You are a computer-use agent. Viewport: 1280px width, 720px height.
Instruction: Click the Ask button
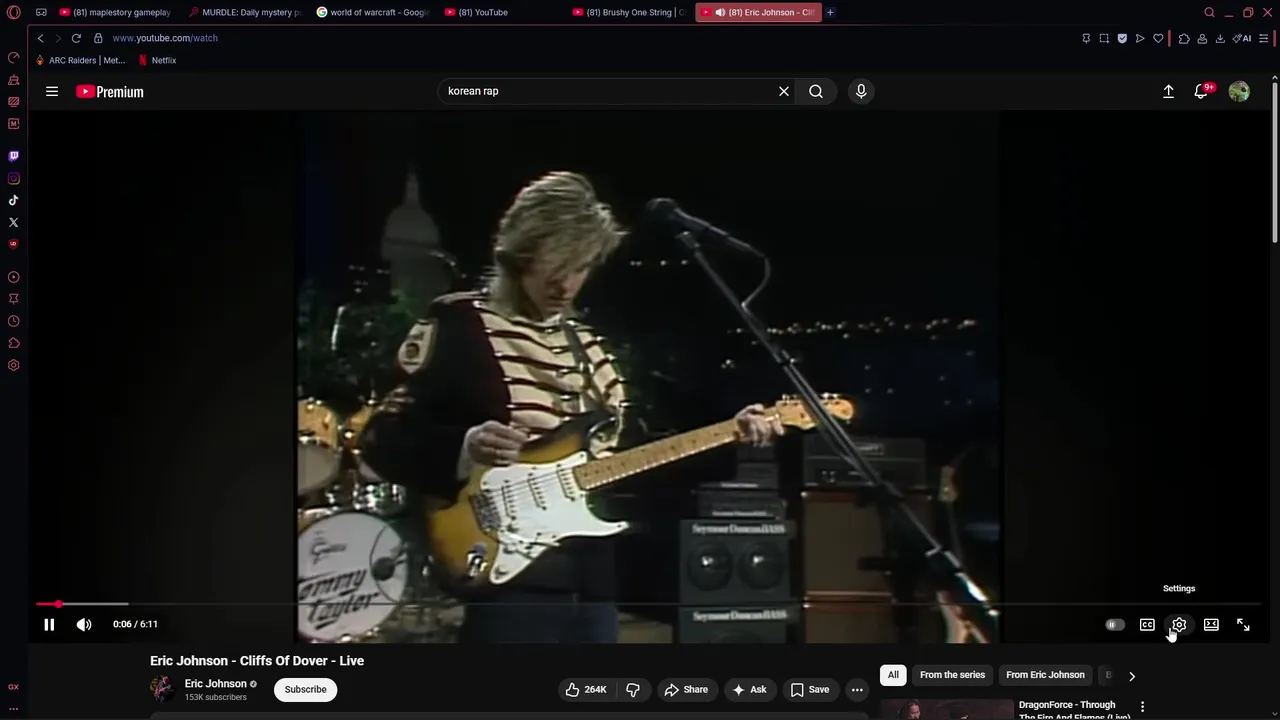click(x=749, y=689)
